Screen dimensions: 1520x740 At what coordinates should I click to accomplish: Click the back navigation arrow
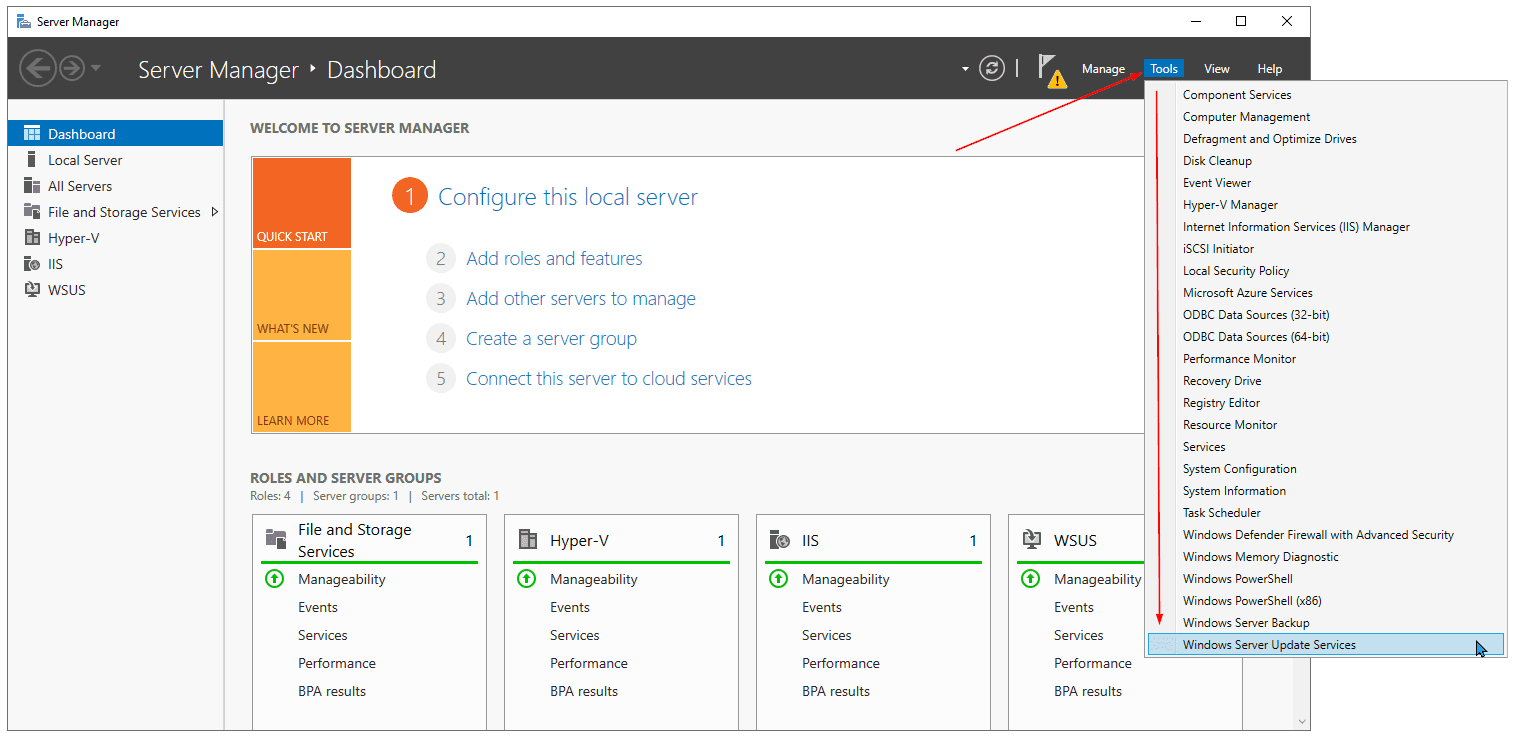click(x=37, y=69)
